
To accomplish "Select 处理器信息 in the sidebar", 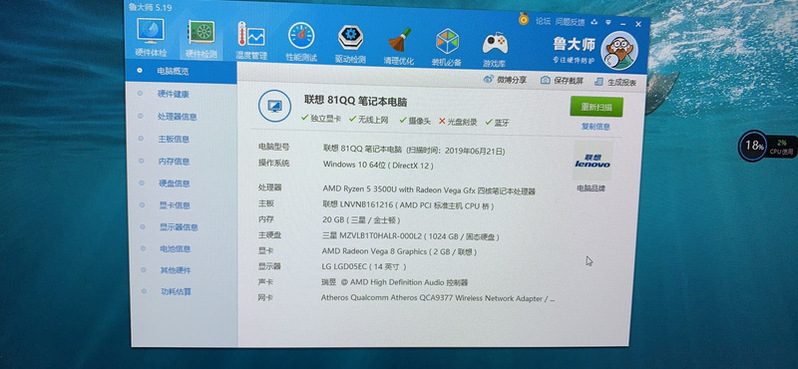I will tap(177, 117).
